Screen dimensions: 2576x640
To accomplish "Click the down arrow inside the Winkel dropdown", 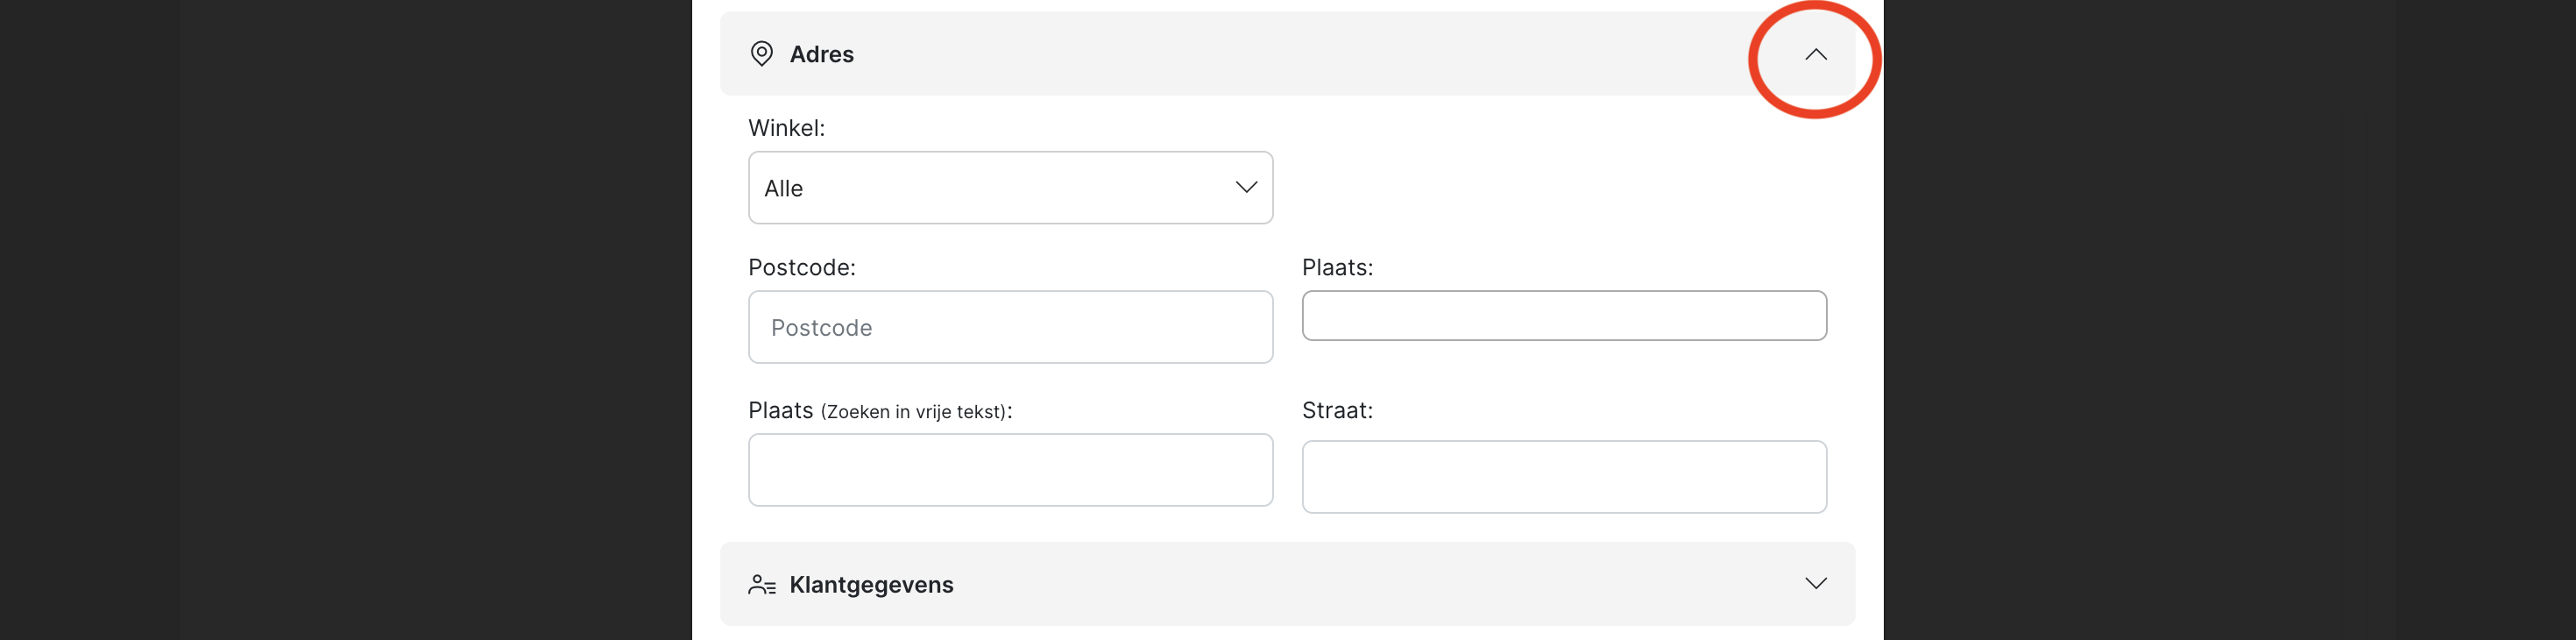I will 1245,188.
